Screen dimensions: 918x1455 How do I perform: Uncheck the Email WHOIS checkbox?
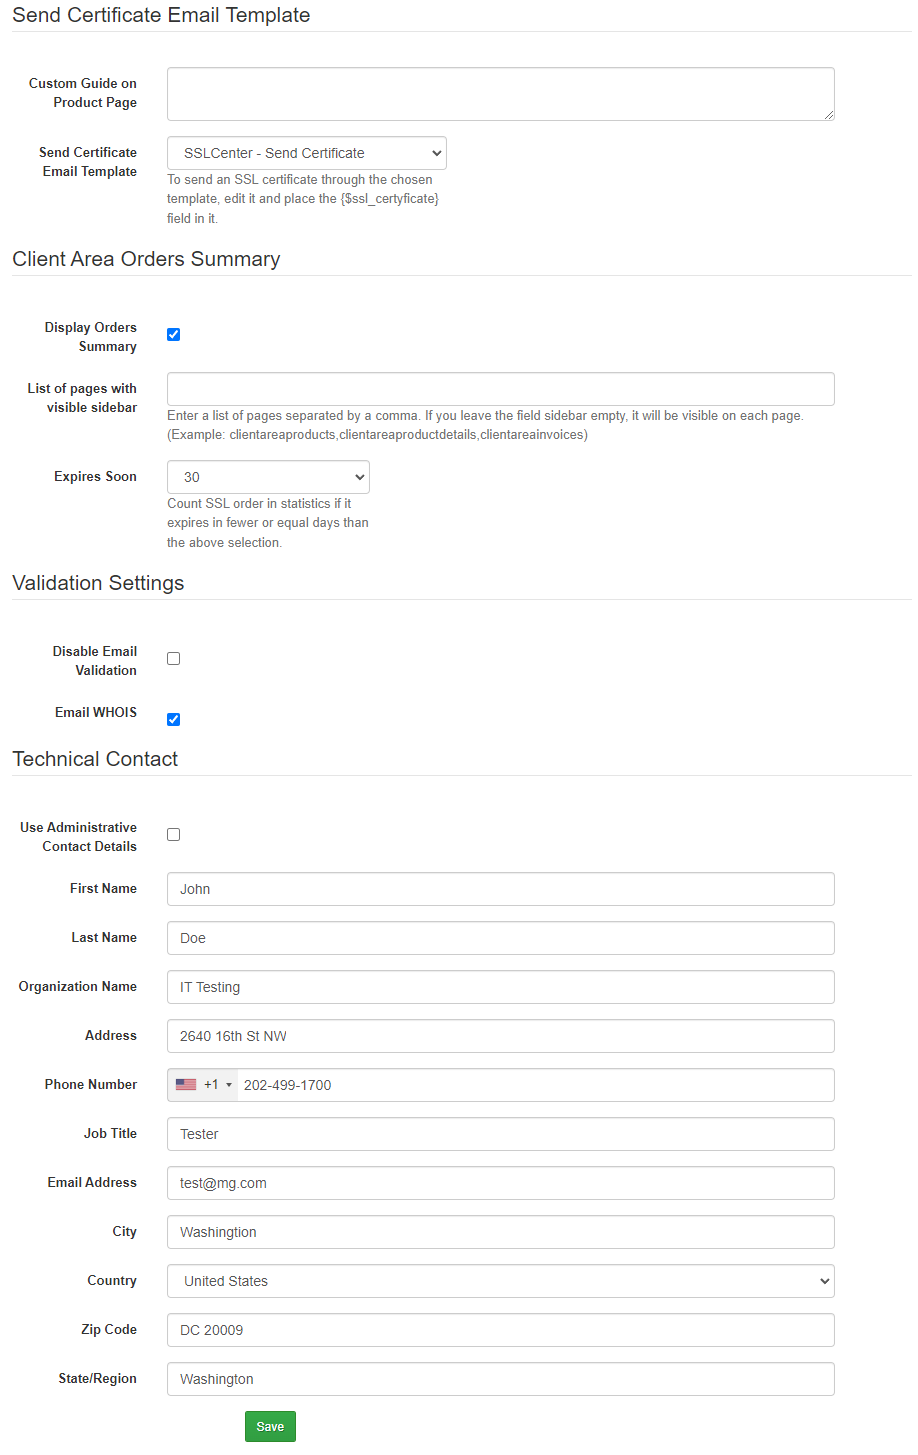coord(173,719)
